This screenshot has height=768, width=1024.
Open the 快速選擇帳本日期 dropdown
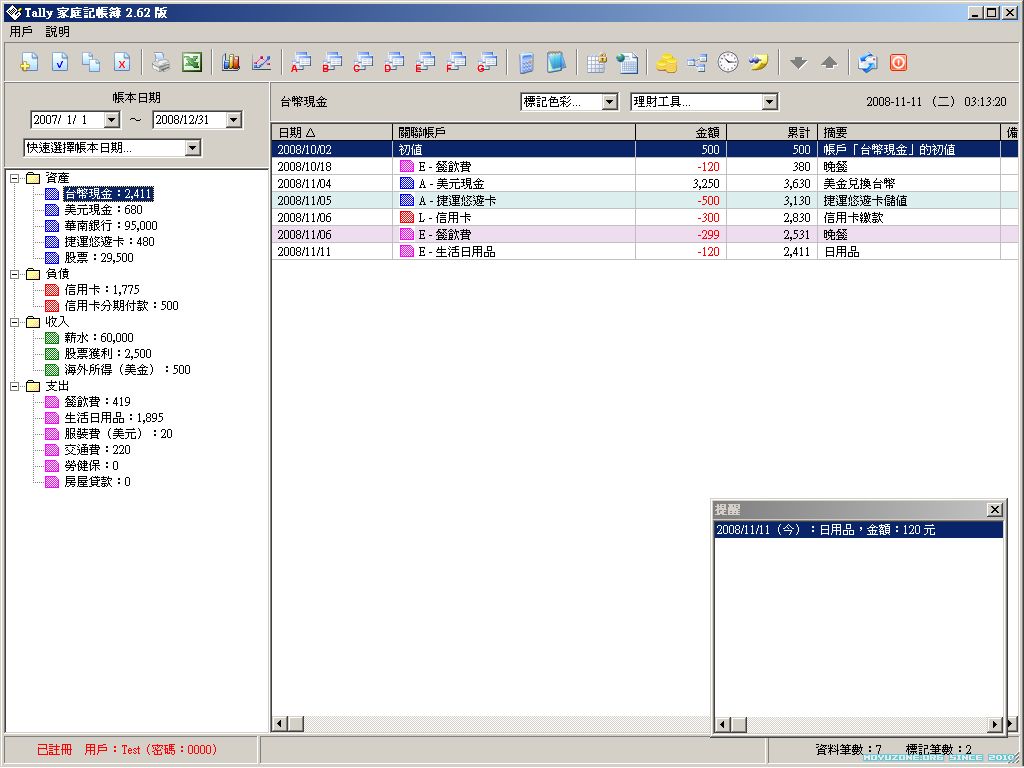click(193, 148)
